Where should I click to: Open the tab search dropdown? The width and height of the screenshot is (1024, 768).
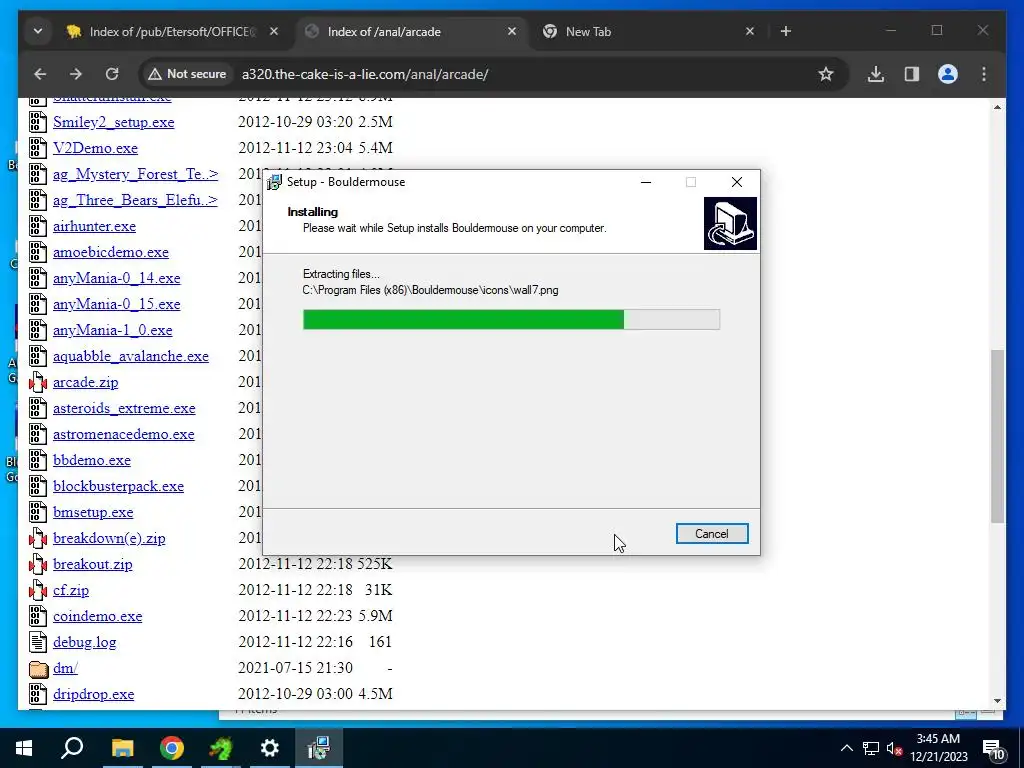[x=38, y=31]
